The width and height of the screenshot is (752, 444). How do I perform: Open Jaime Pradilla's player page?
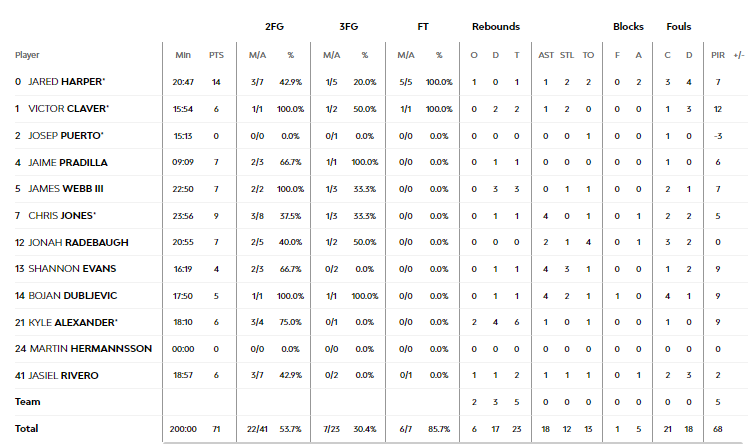tap(68, 163)
